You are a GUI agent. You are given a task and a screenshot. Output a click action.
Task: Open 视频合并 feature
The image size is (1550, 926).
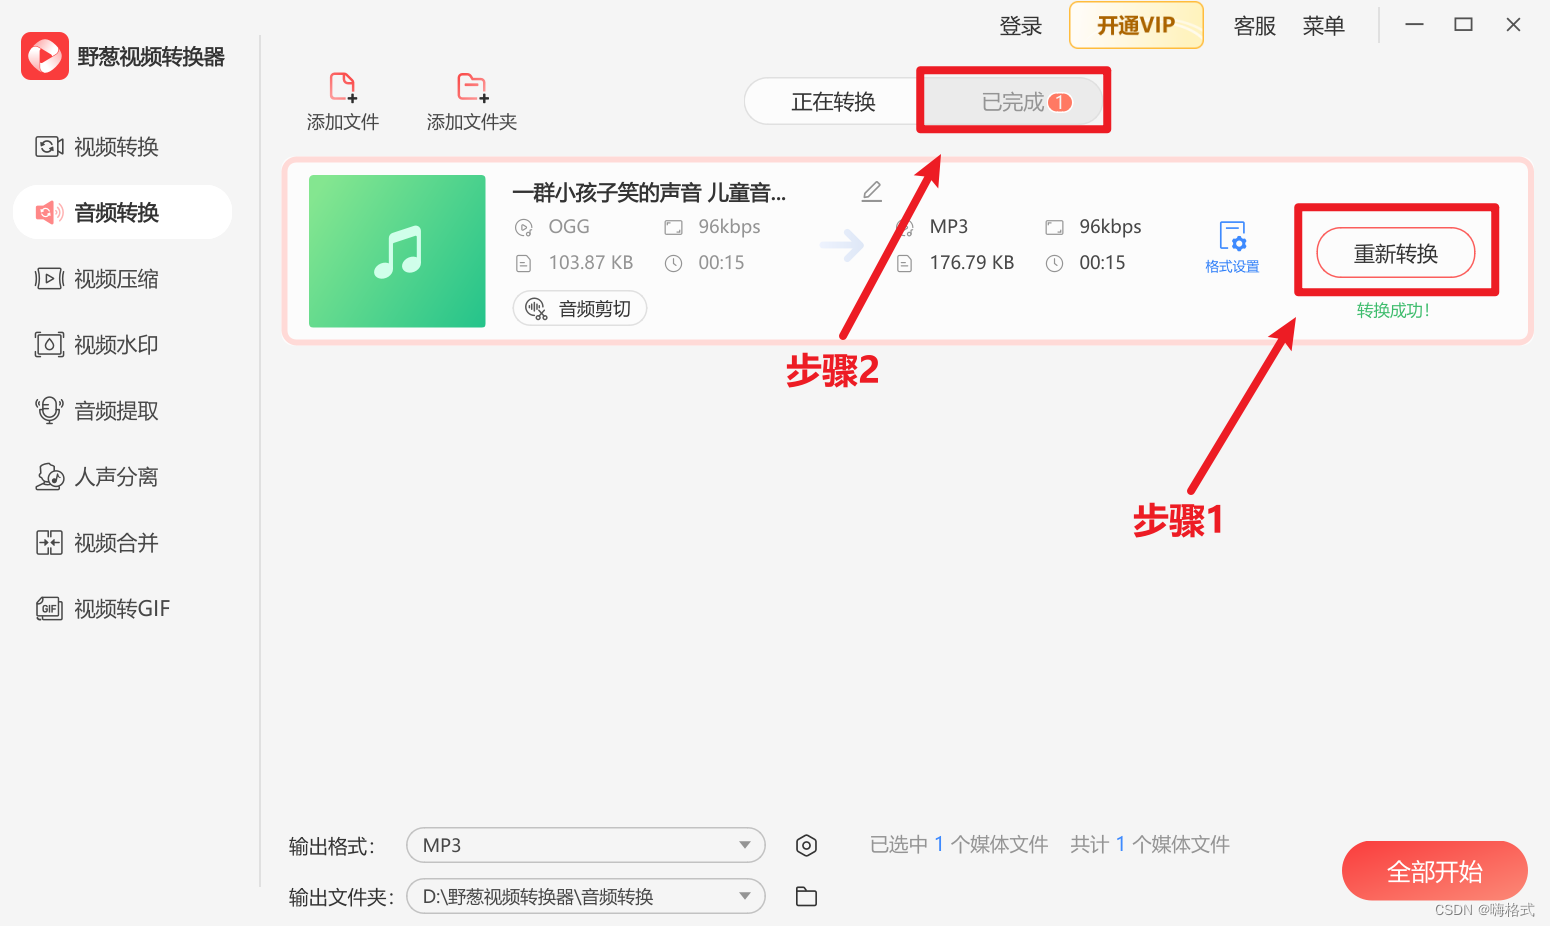pos(97,543)
